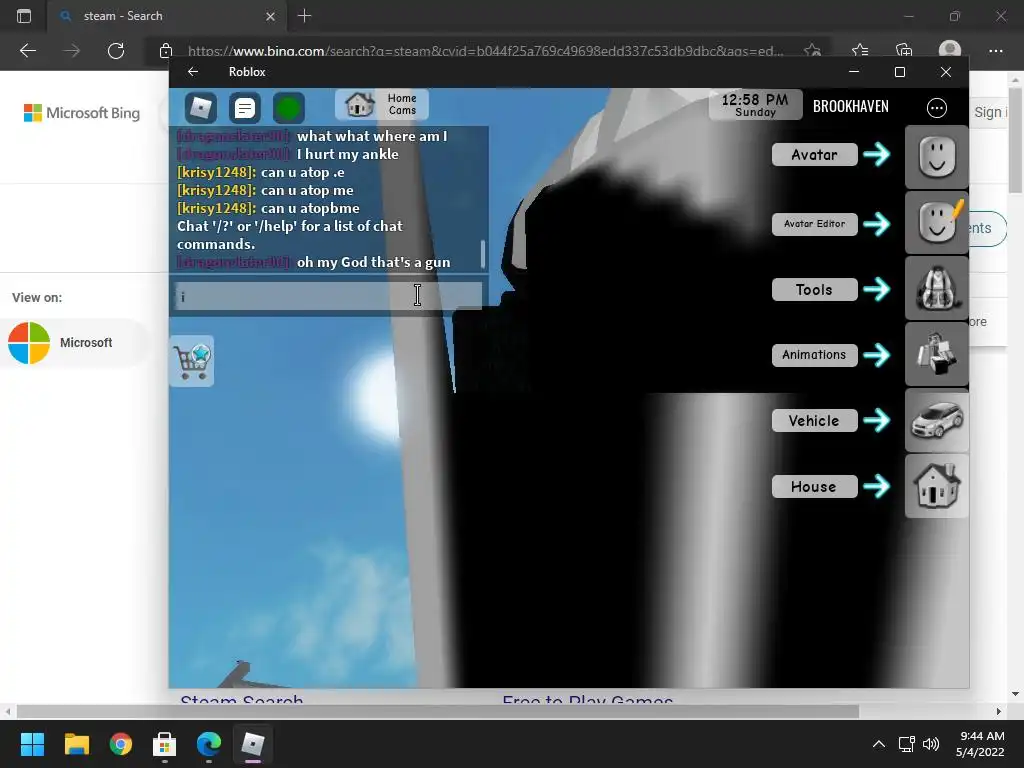Click the Avatar Editor label button
The image size is (1024, 768).
tap(814, 224)
